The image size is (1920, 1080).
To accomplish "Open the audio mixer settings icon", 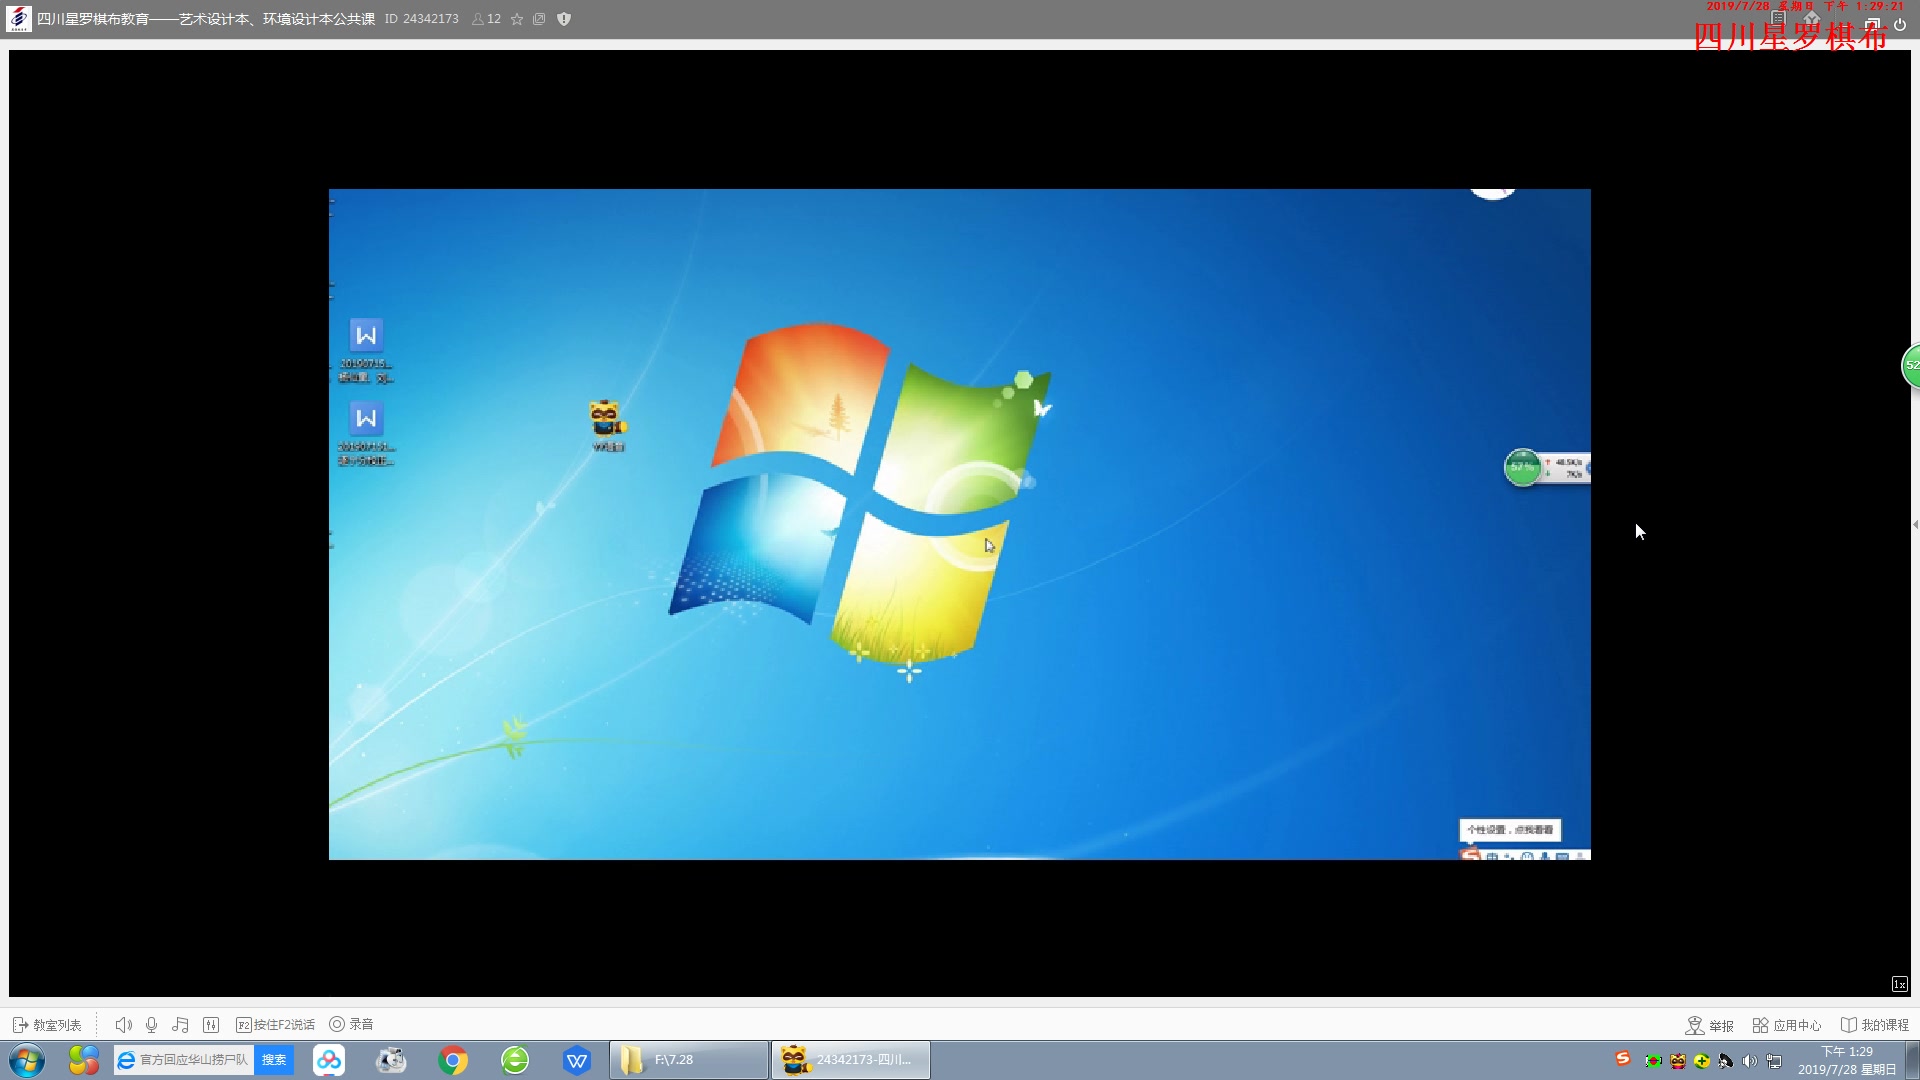I will (x=210, y=1025).
